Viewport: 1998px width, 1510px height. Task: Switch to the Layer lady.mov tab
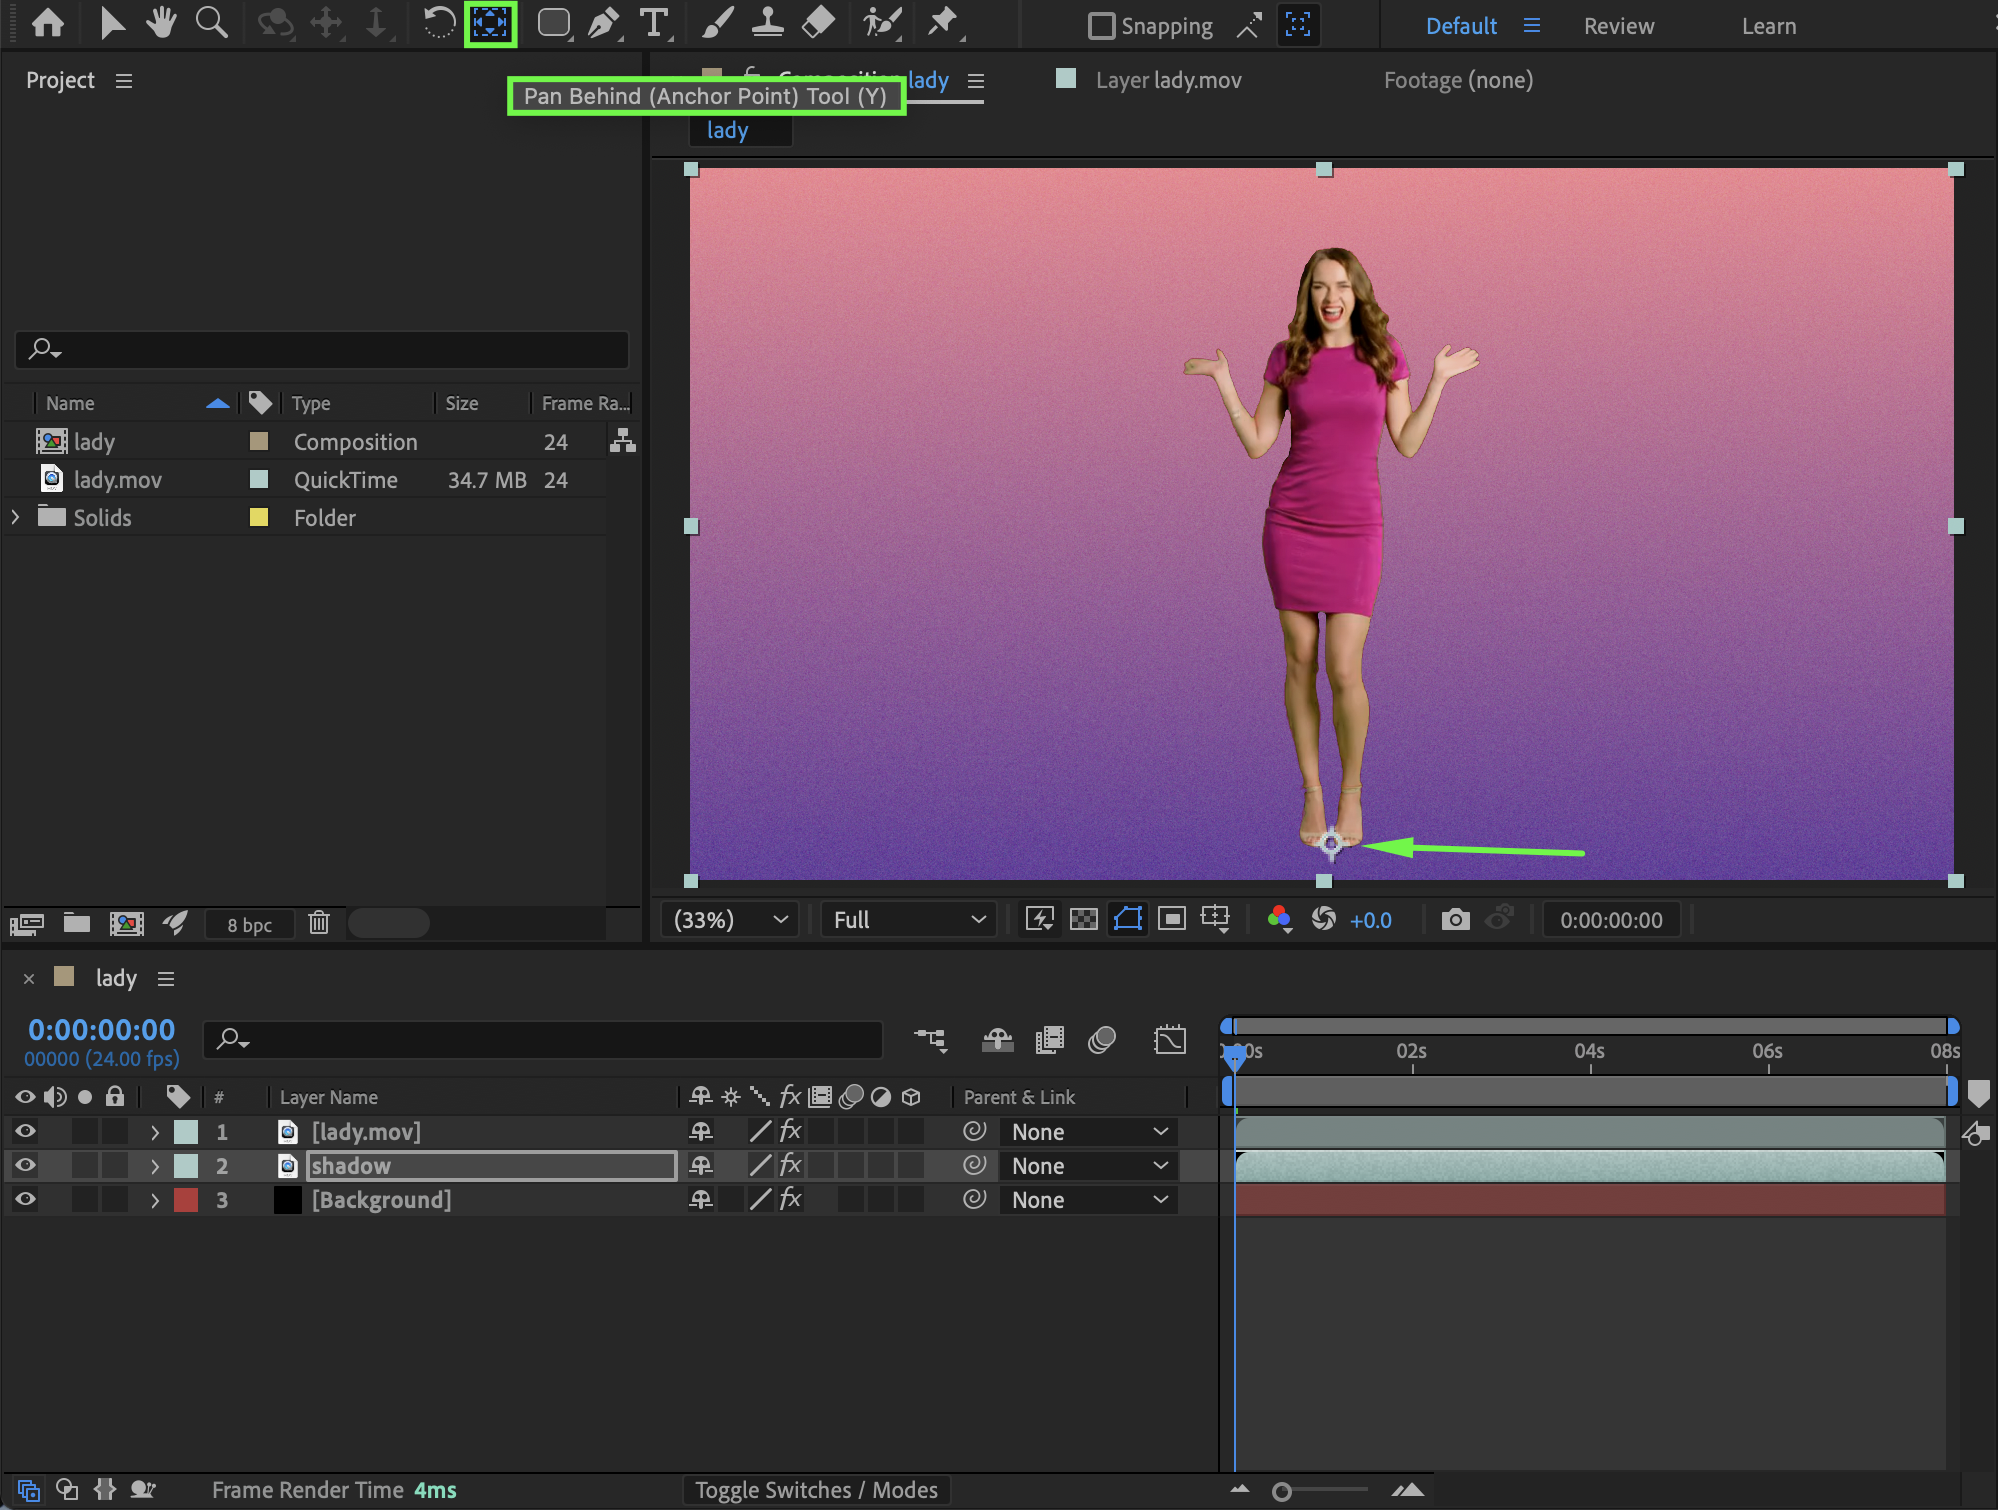tap(1167, 80)
